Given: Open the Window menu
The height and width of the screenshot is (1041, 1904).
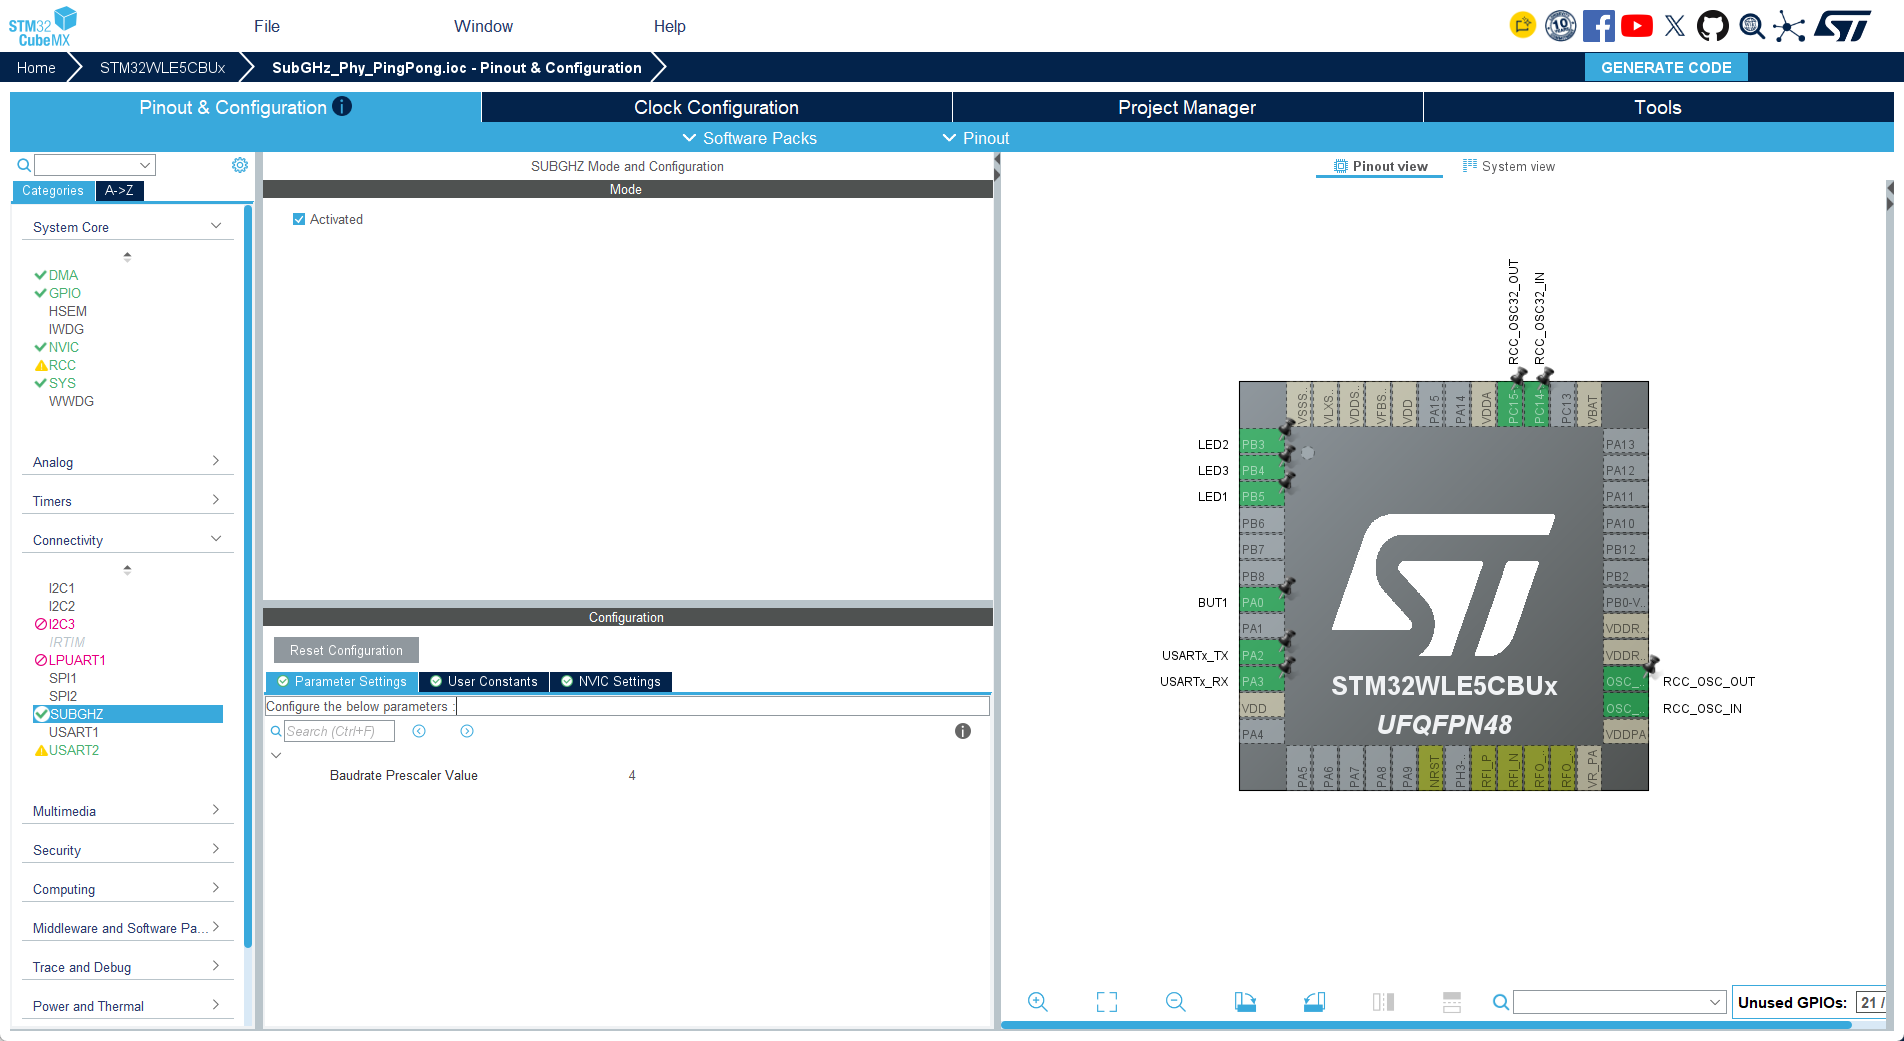Looking at the screenshot, I should (483, 26).
